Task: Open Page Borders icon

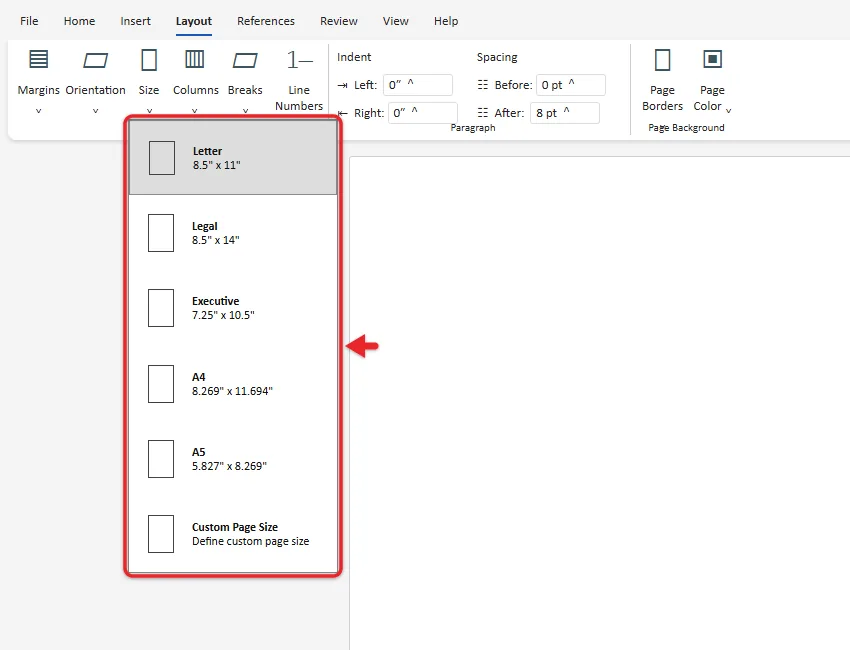Action: point(662,60)
